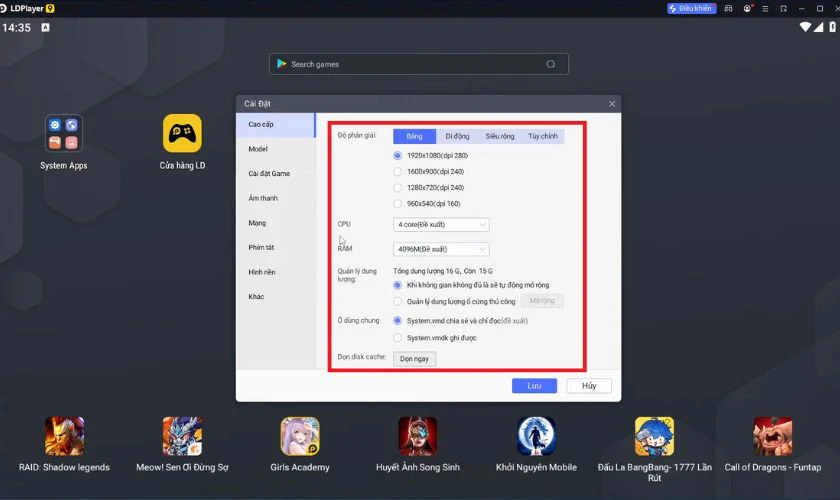
Task: Click the Google Play icon in search bar
Action: tap(281, 64)
